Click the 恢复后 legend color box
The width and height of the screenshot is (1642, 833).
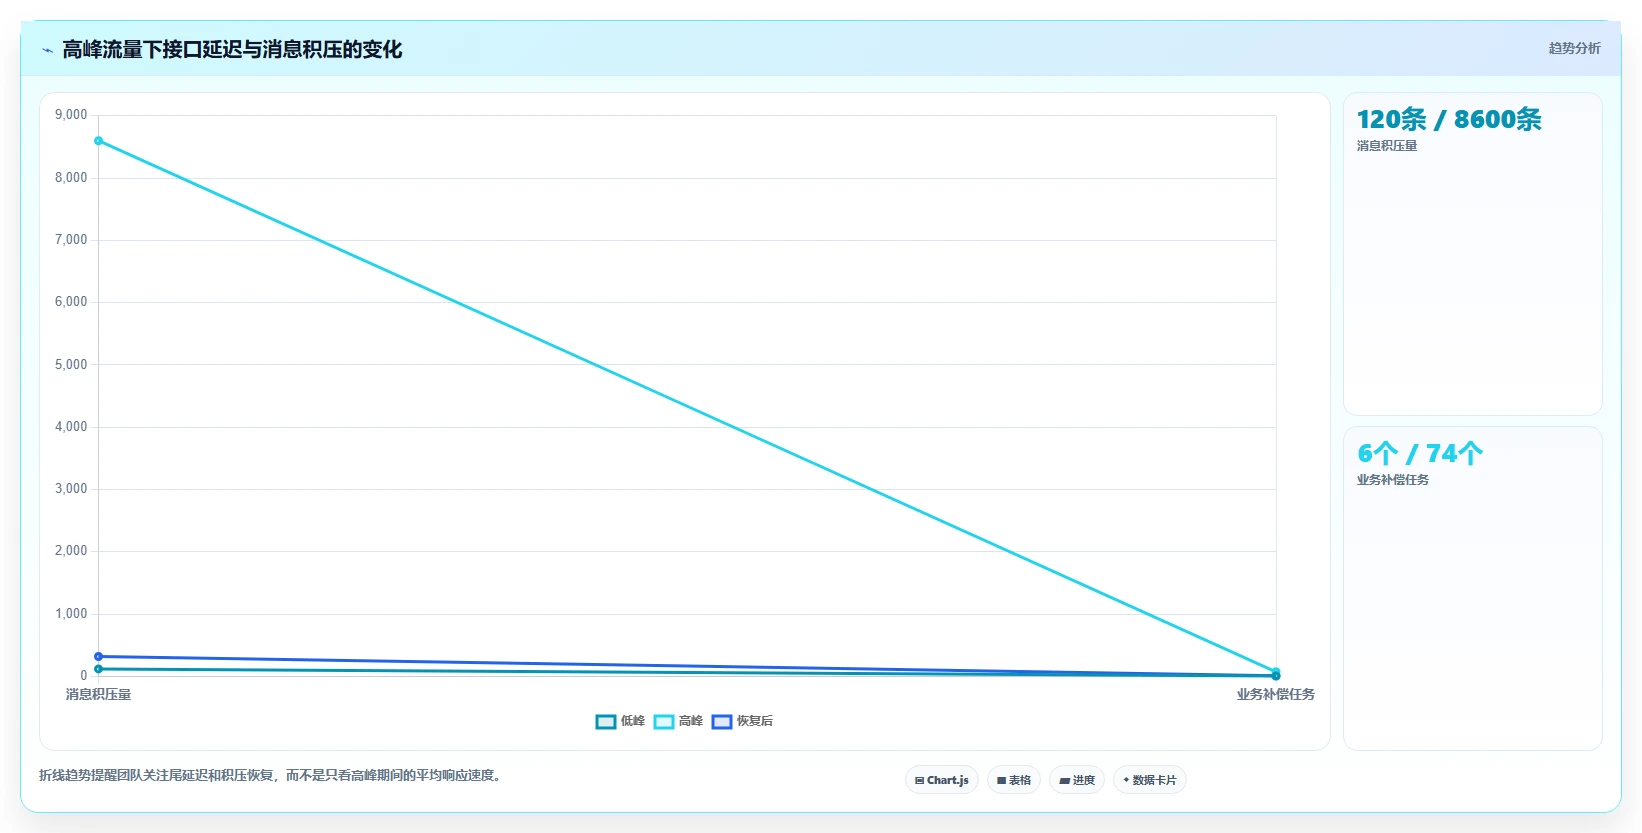tap(722, 722)
